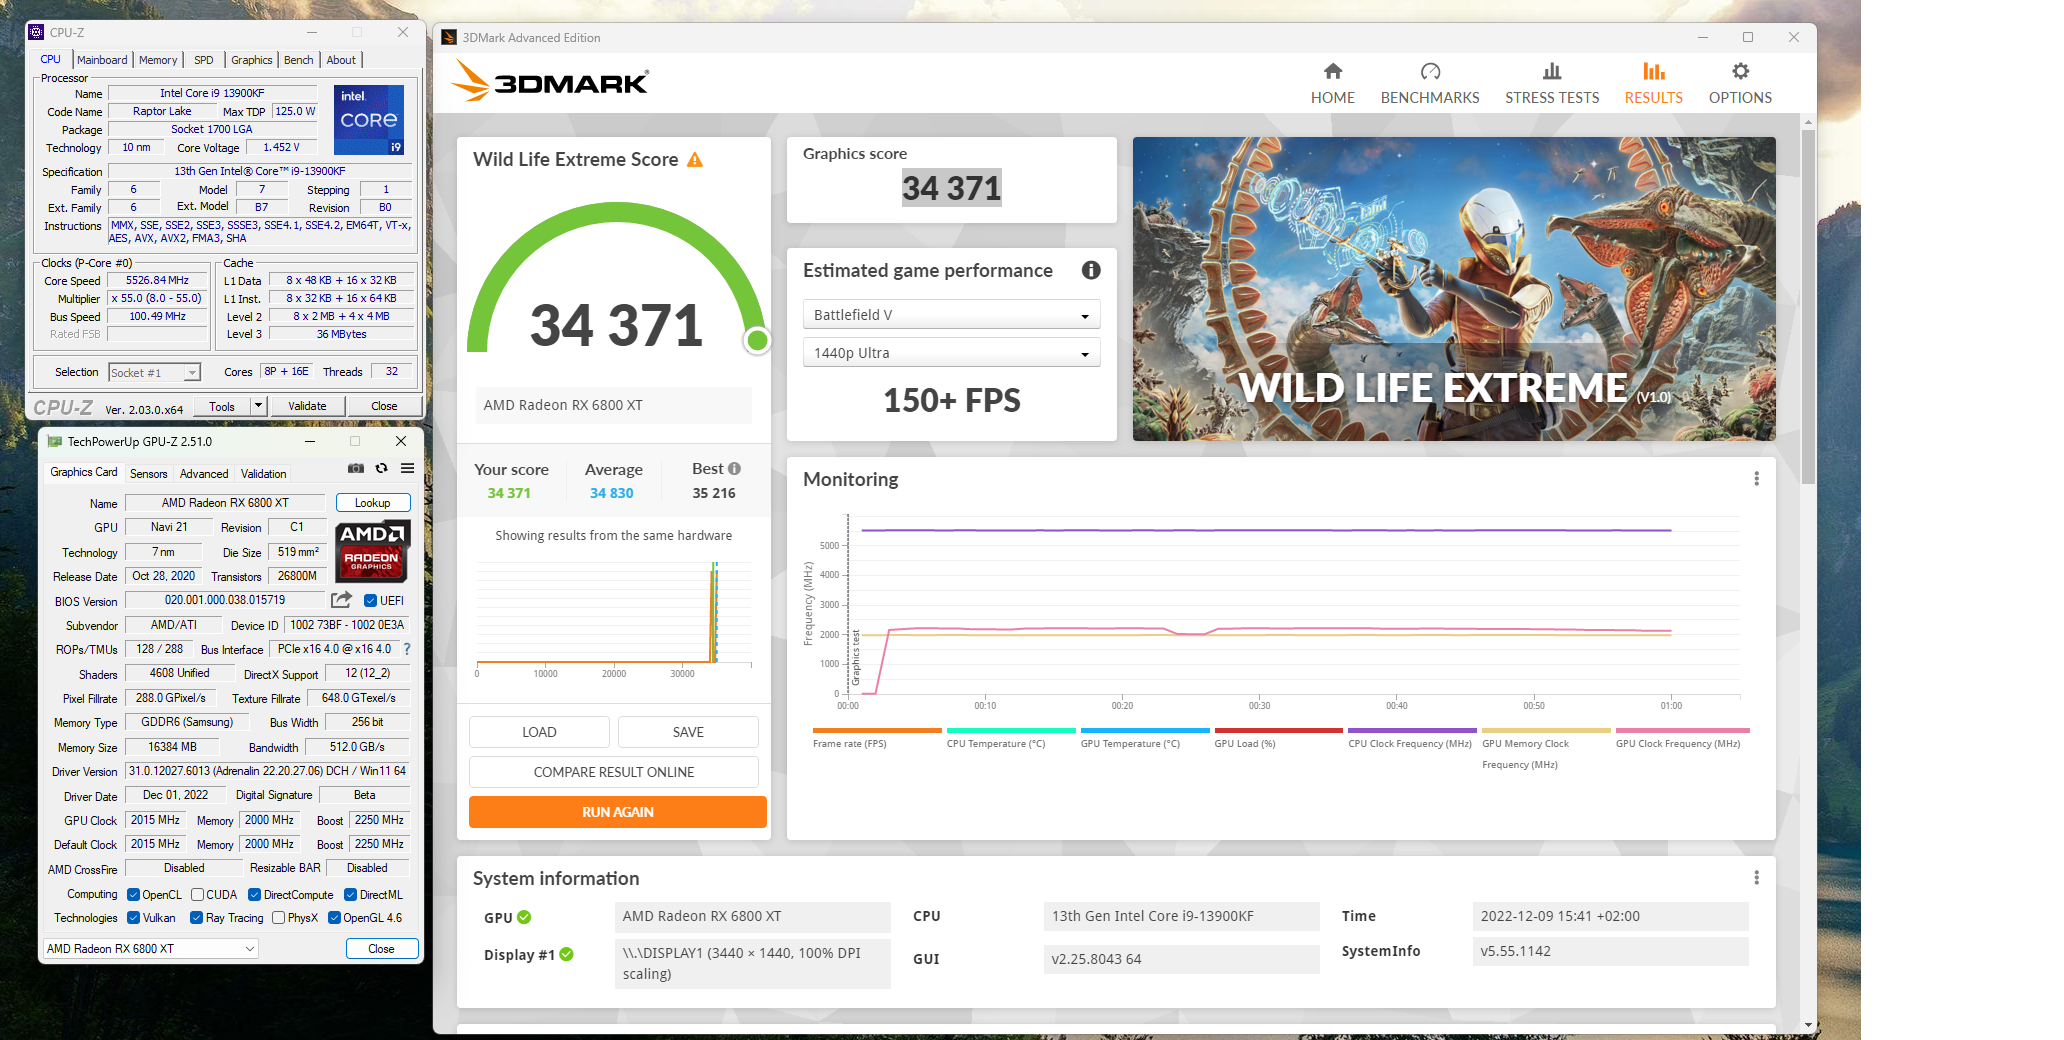Open the 3DMark OPTIONS gear
This screenshot has height=1040, width=2064.
tap(1740, 84)
